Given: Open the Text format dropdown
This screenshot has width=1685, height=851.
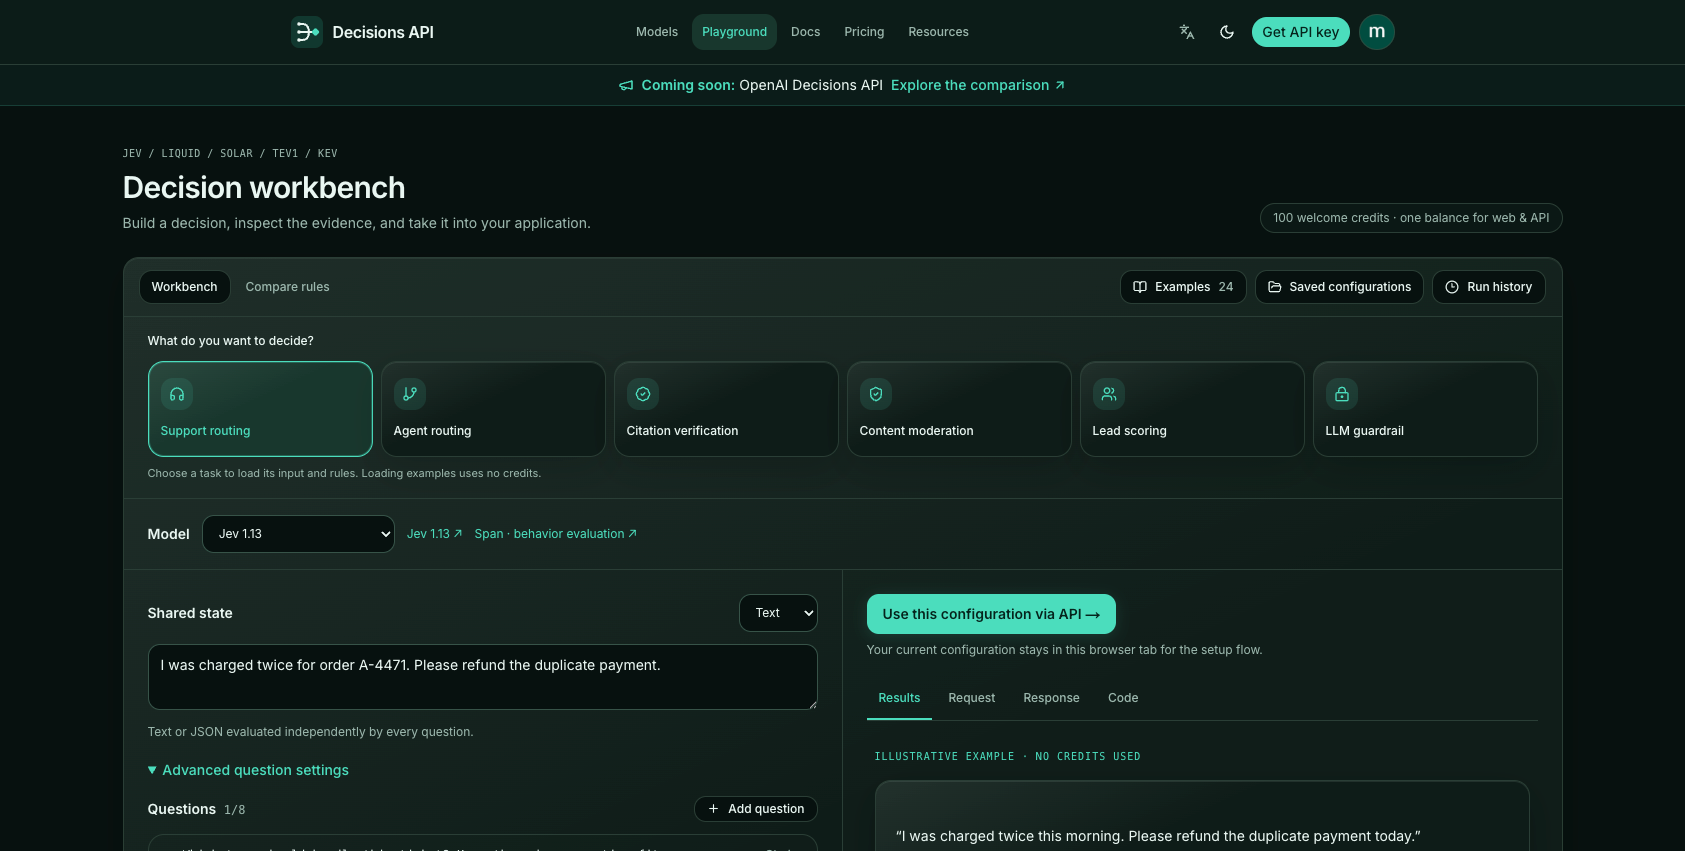Looking at the screenshot, I should 778,613.
